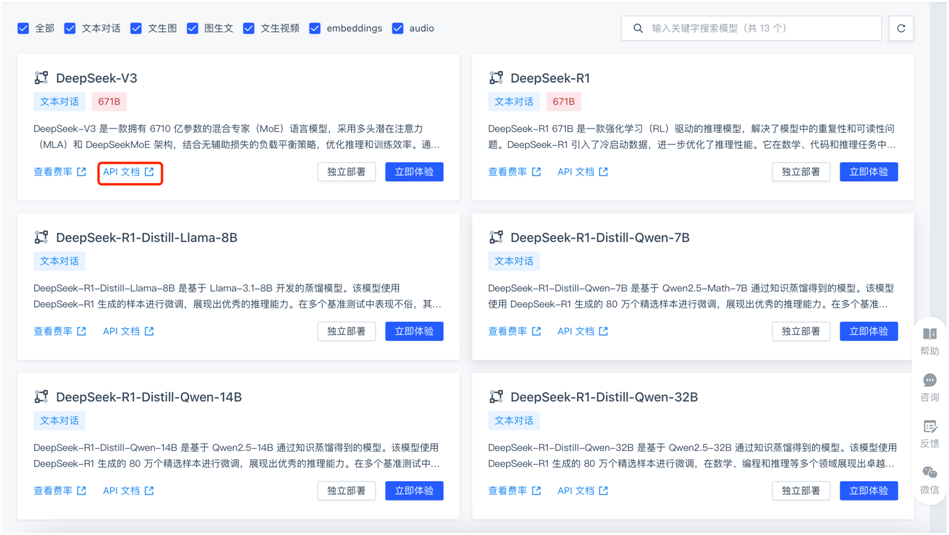Open API 文档 for DeepSeek-R1
Viewport: 949px width, 535px height.
[583, 172]
